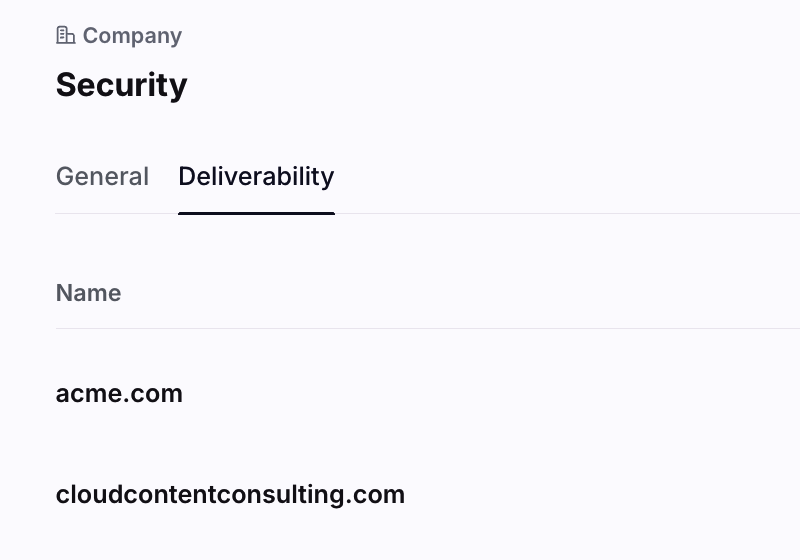800x560 pixels.
Task: Sort domains by the Name column
Action: click(88, 293)
